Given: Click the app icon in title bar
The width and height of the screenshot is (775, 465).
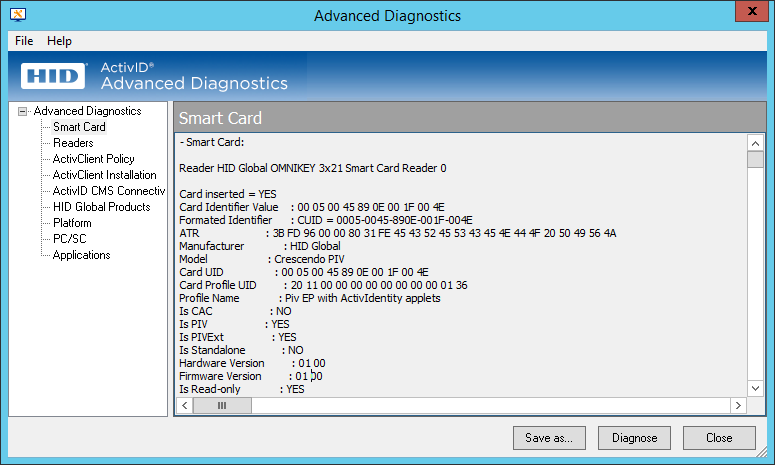Looking at the screenshot, I should click(x=18, y=15).
